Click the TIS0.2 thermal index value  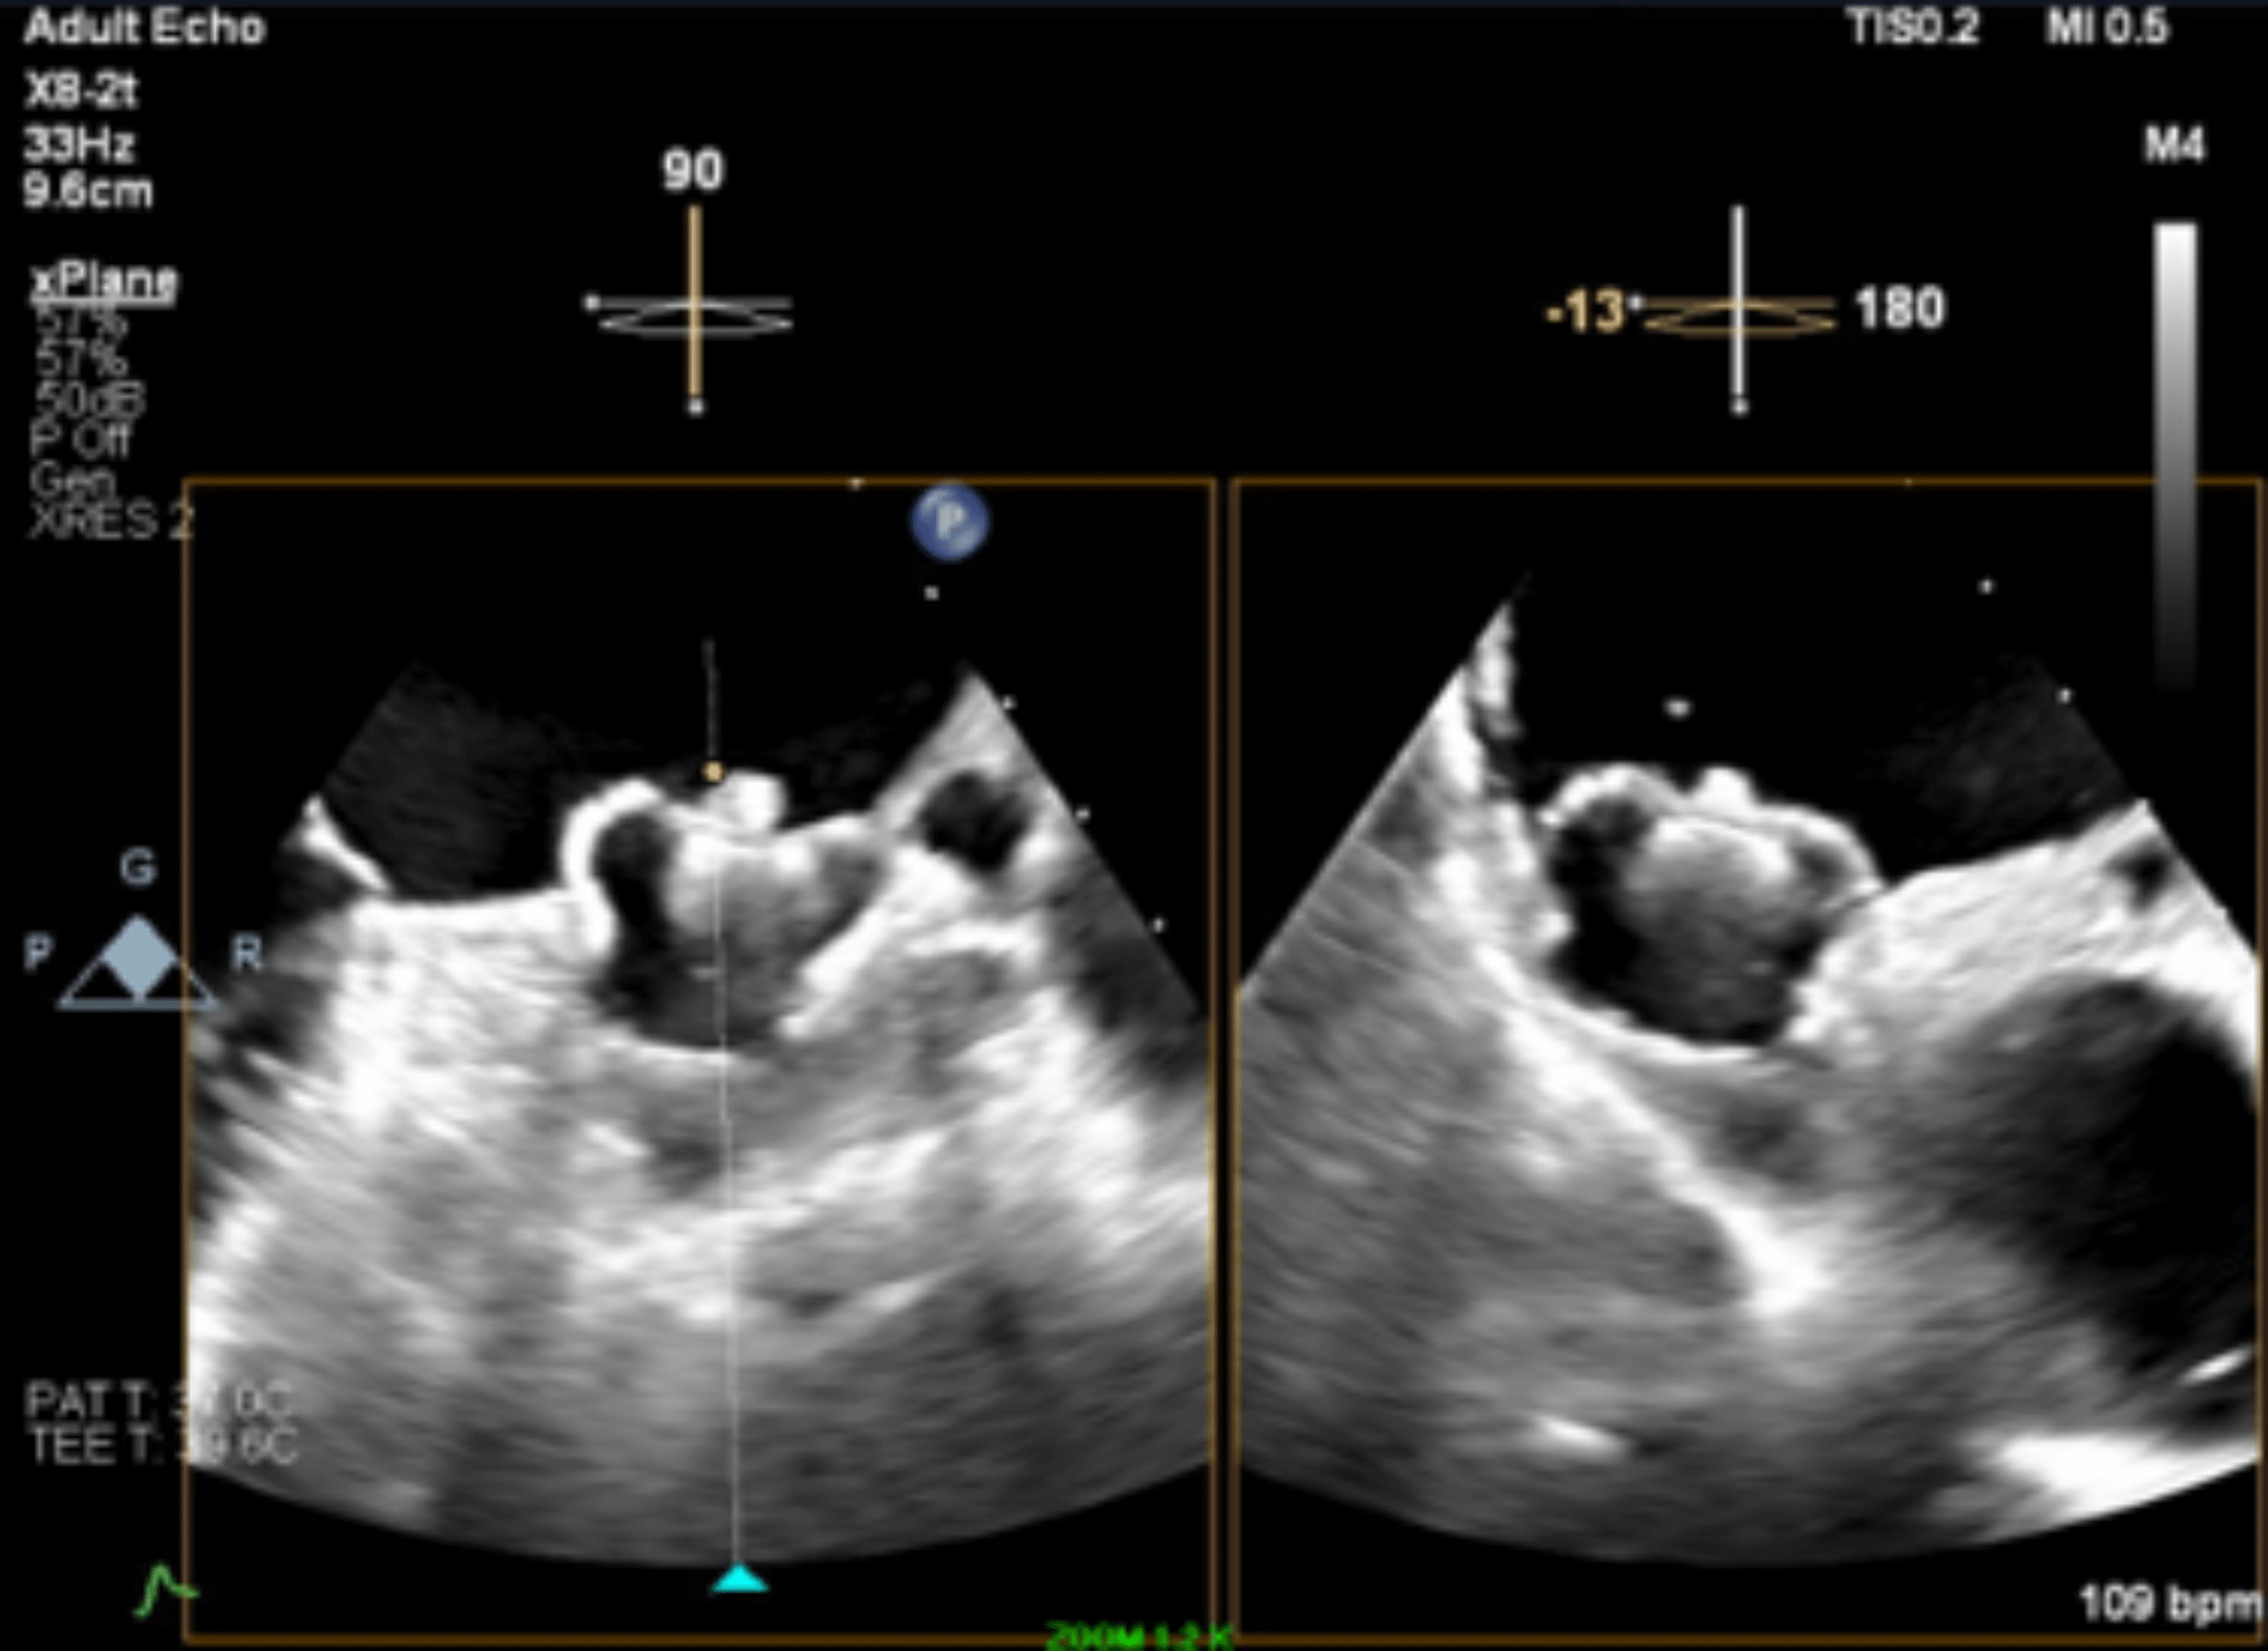(x=1913, y=27)
